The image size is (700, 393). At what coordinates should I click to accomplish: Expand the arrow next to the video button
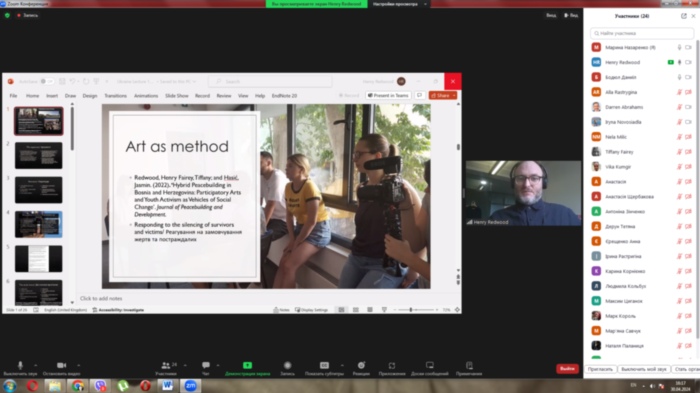79,365
